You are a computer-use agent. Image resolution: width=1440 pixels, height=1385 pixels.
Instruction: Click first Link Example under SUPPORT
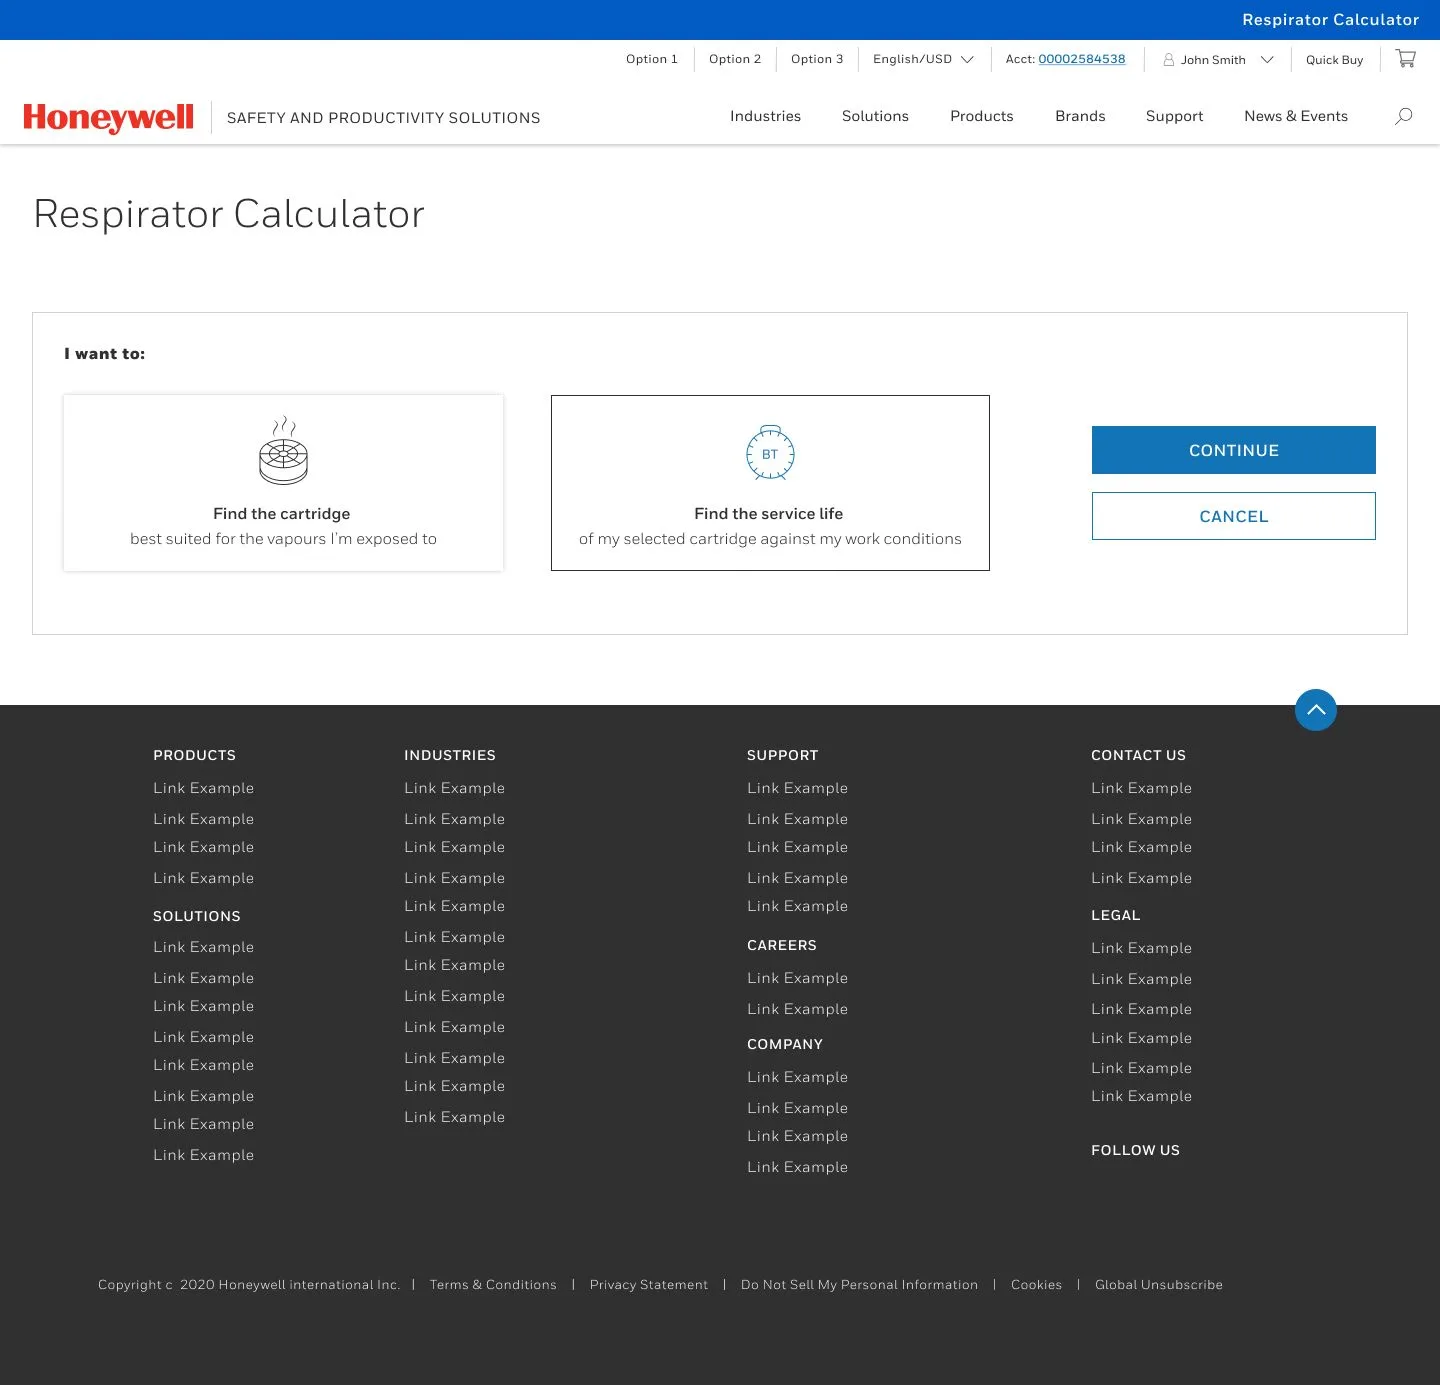click(798, 788)
